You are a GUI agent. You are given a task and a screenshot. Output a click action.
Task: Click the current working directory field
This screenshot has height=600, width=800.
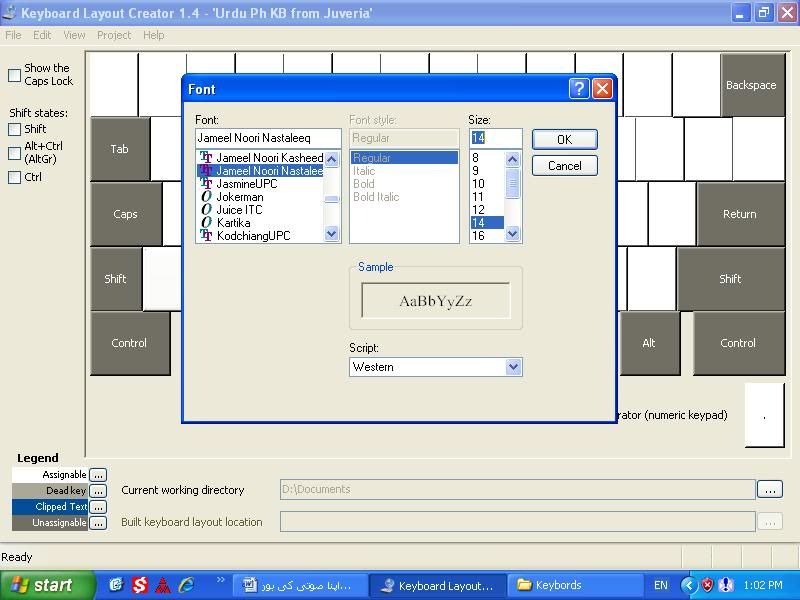coord(517,489)
